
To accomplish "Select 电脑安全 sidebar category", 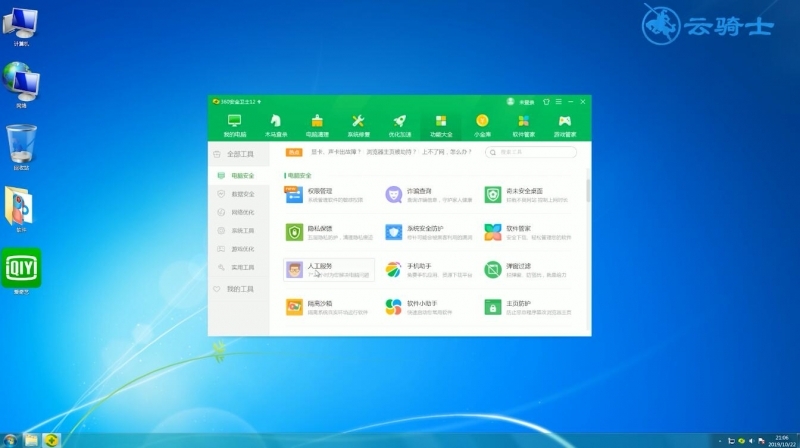I will [239, 176].
